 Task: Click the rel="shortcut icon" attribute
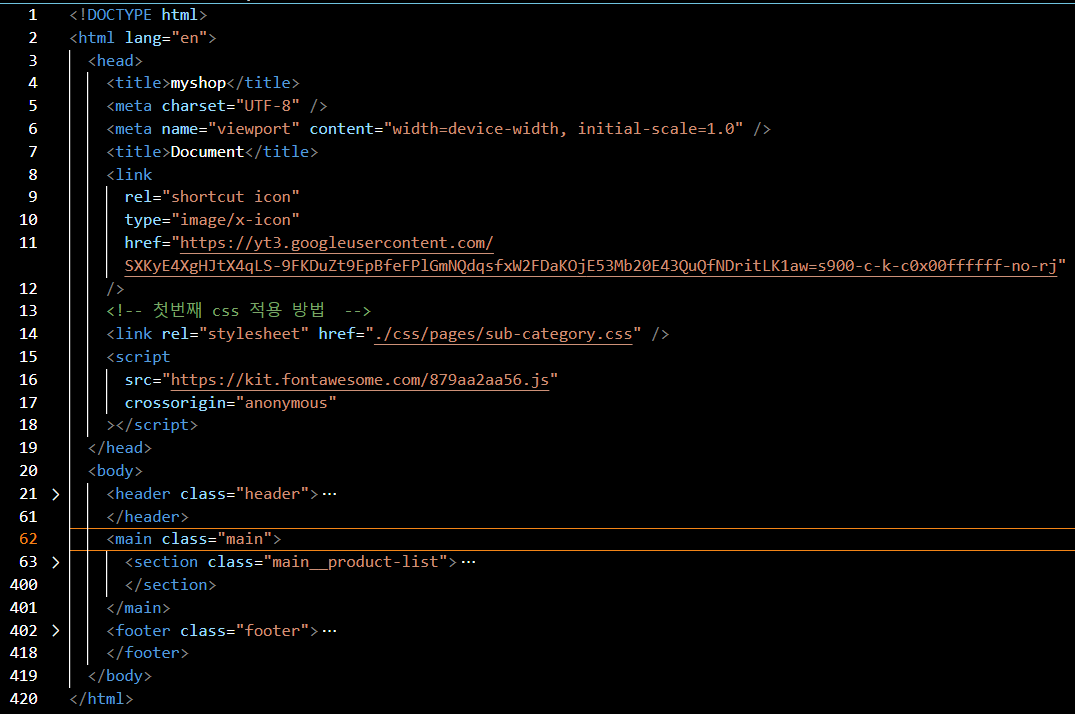point(212,197)
